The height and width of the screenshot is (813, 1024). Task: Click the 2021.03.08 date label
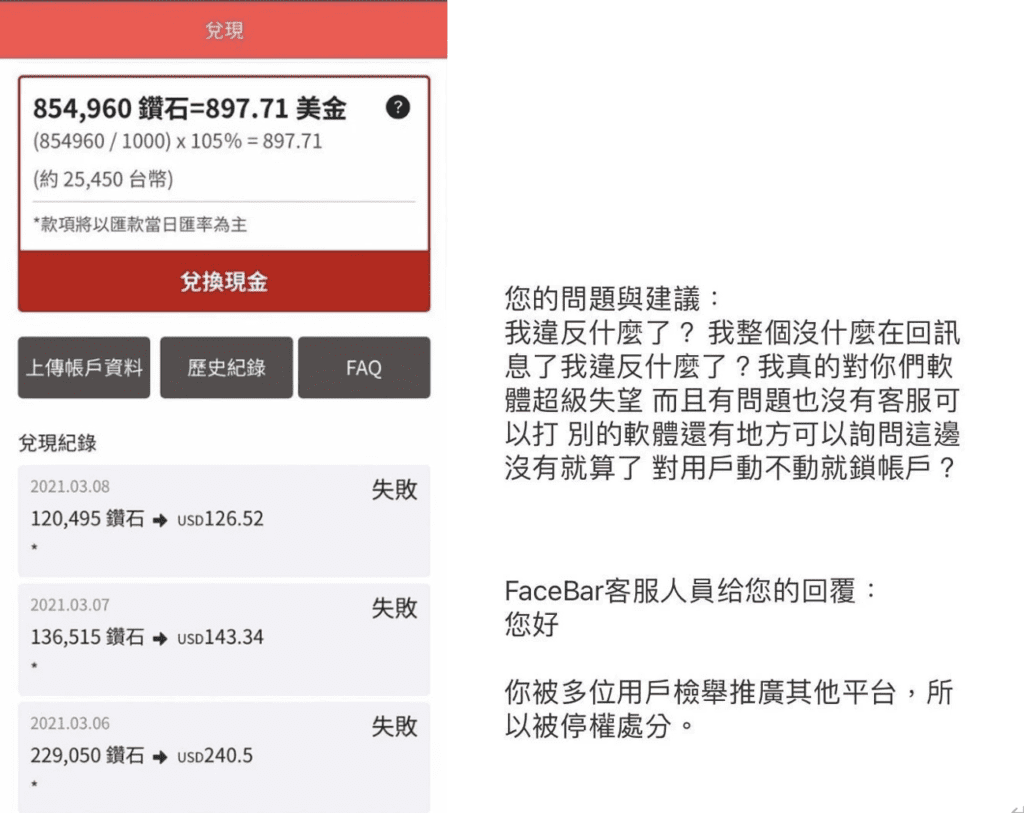tap(70, 487)
